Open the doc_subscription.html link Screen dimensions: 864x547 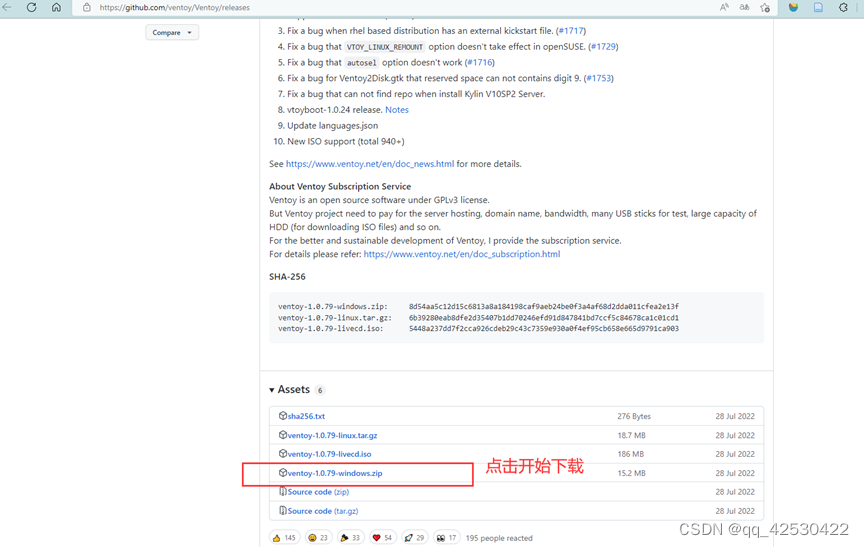tap(462, 254)
